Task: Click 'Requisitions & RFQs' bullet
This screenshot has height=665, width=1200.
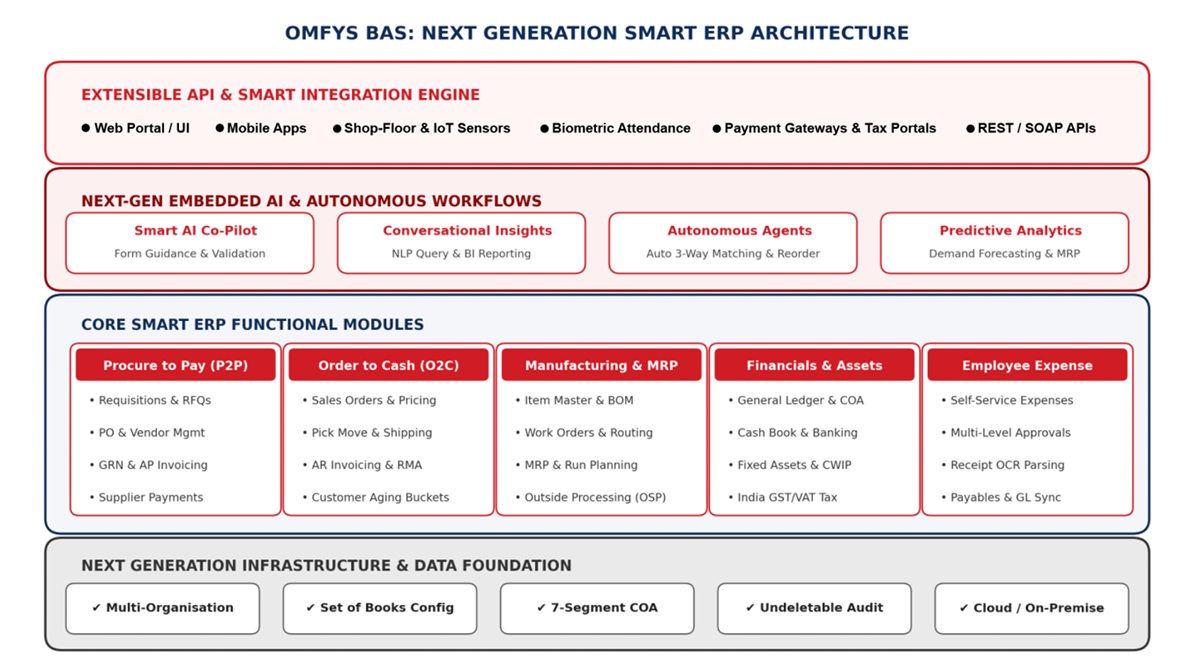Action: (150, 400)
